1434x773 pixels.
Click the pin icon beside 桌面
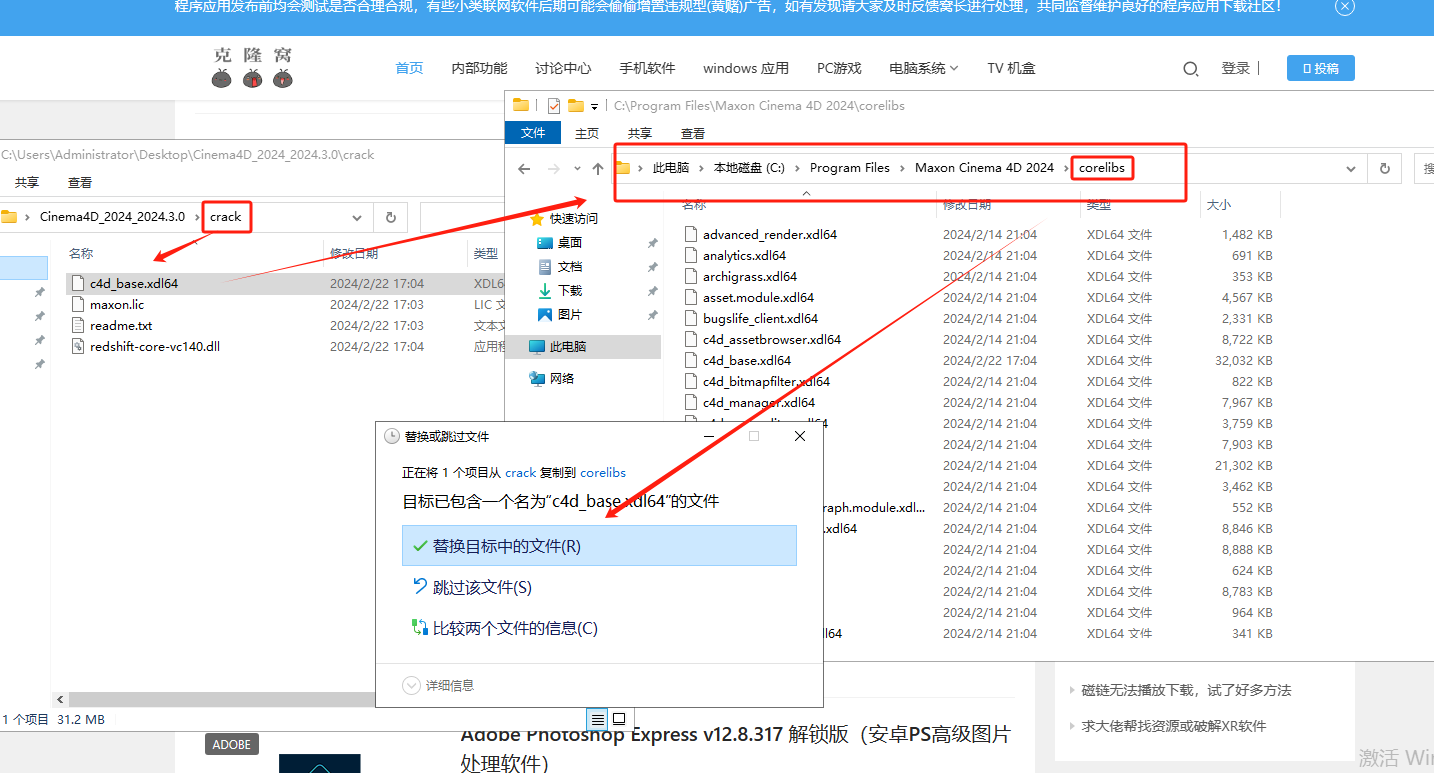(653, 243)
